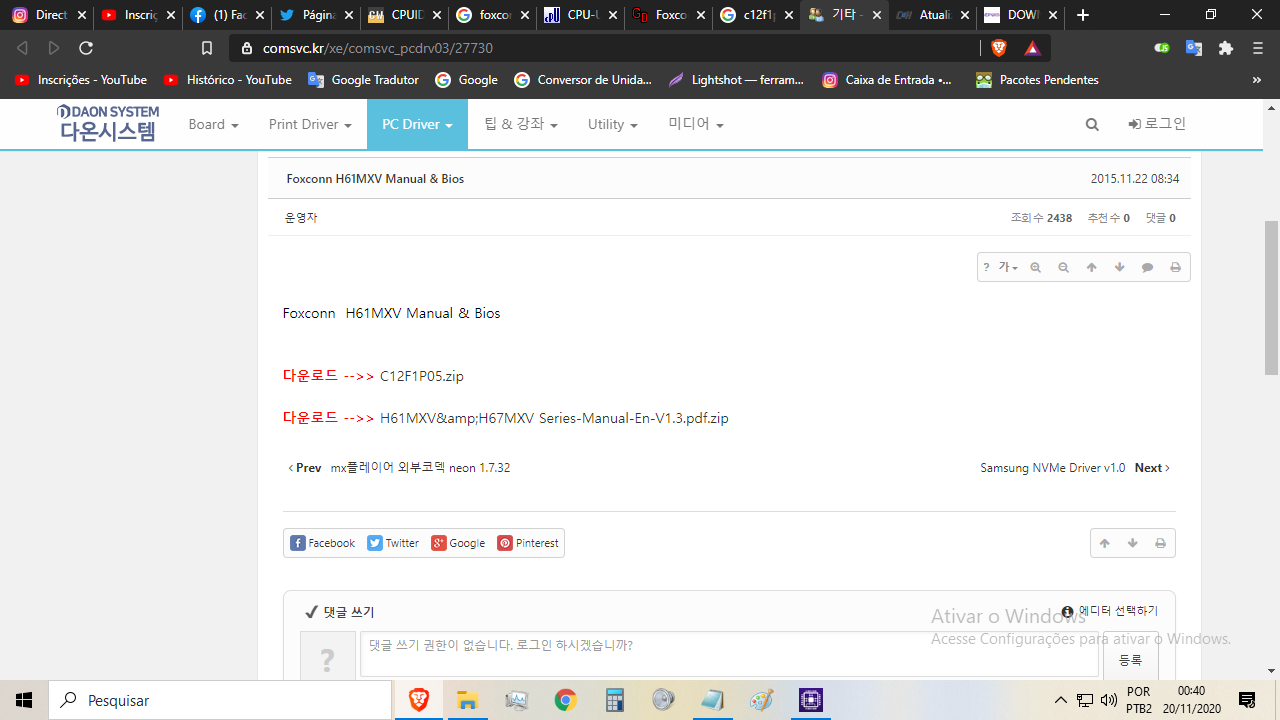This screenshot has width=1280, height=720.
Task: Open a new browser tab
Action: (x=1083, y=15)
